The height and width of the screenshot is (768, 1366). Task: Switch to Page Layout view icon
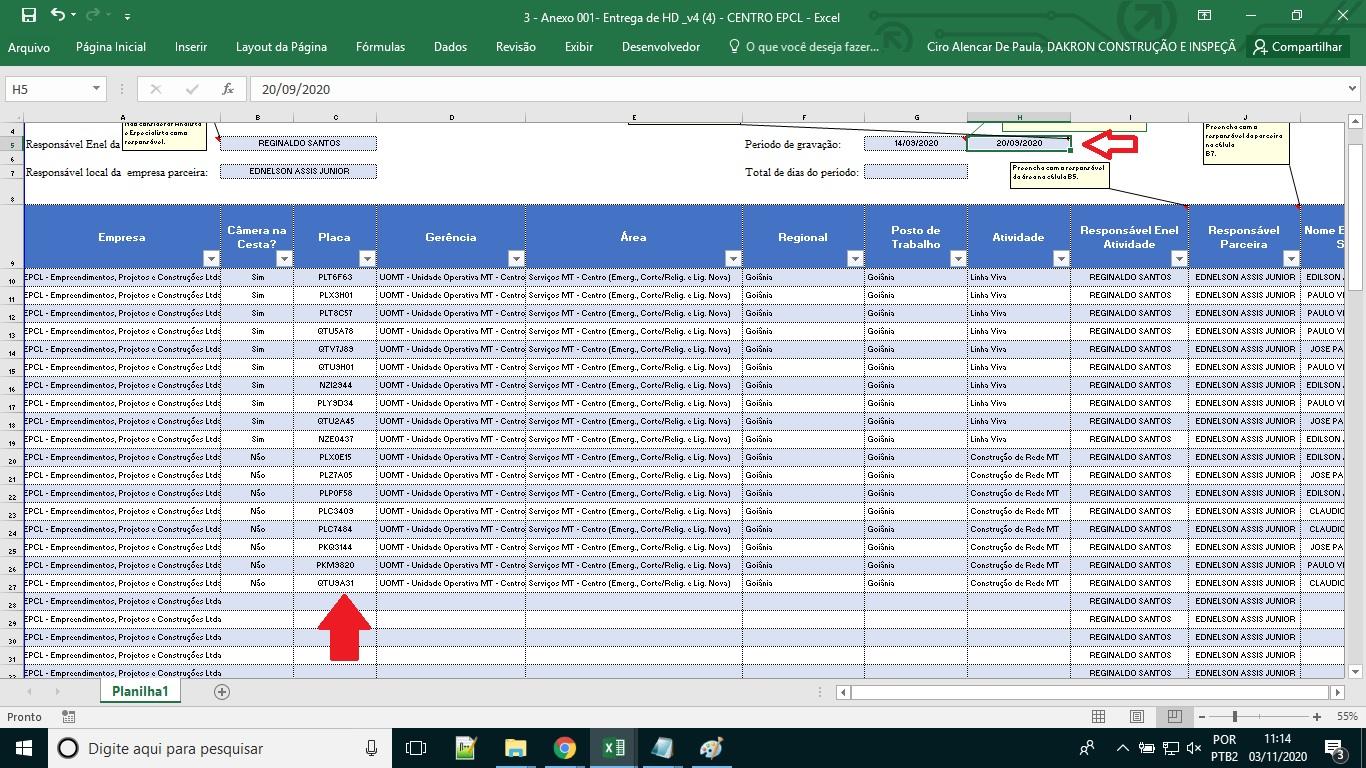1137,717
